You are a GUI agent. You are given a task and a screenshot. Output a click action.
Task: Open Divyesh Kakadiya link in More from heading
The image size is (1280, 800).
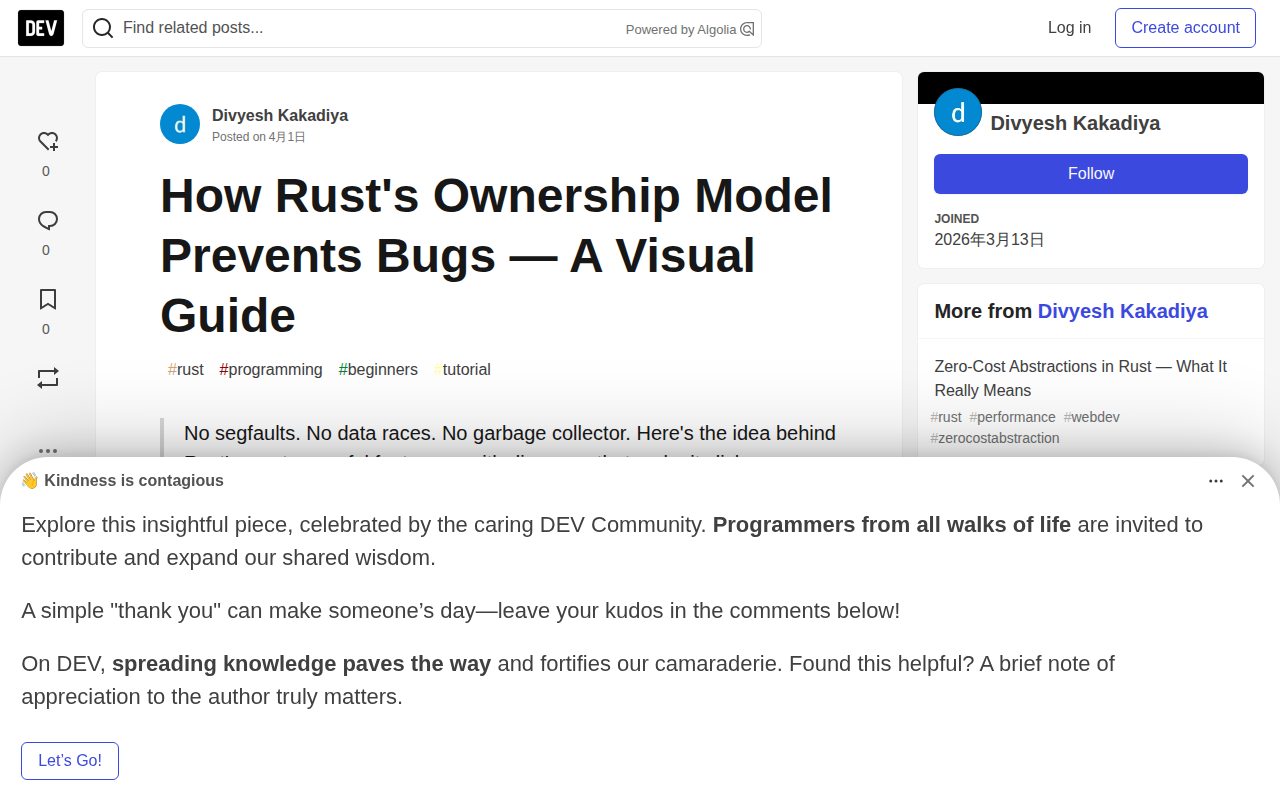click(1122, 311)
